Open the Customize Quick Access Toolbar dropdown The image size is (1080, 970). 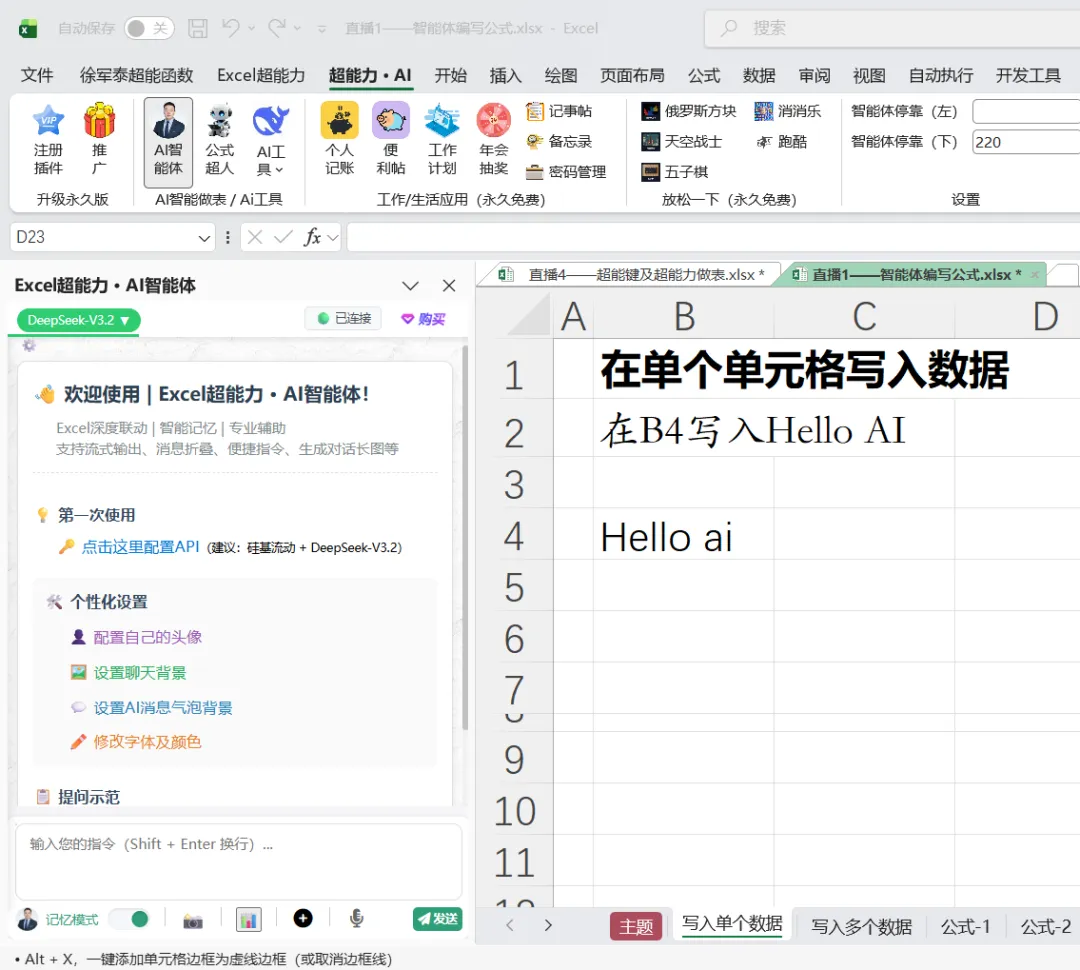pyautogui.click(x=322, y=29)
